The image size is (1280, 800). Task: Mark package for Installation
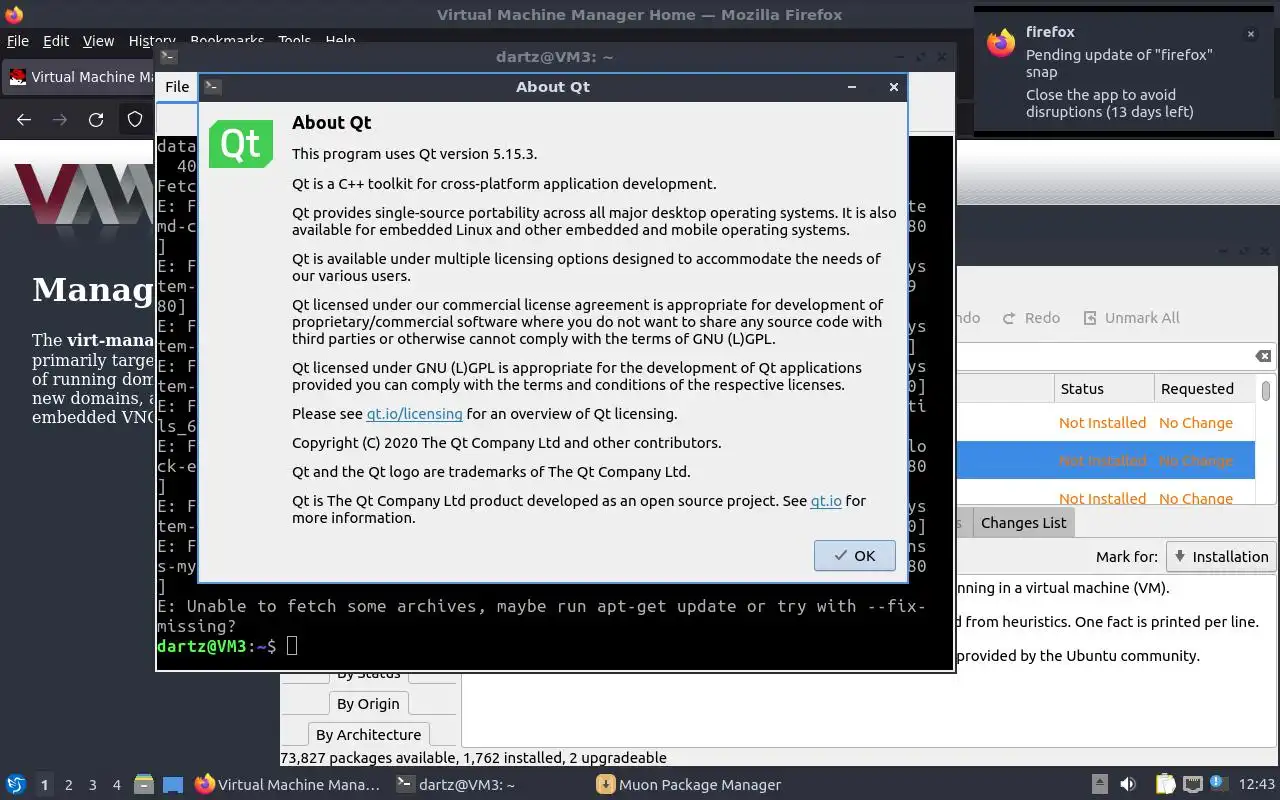[1220, 557]
